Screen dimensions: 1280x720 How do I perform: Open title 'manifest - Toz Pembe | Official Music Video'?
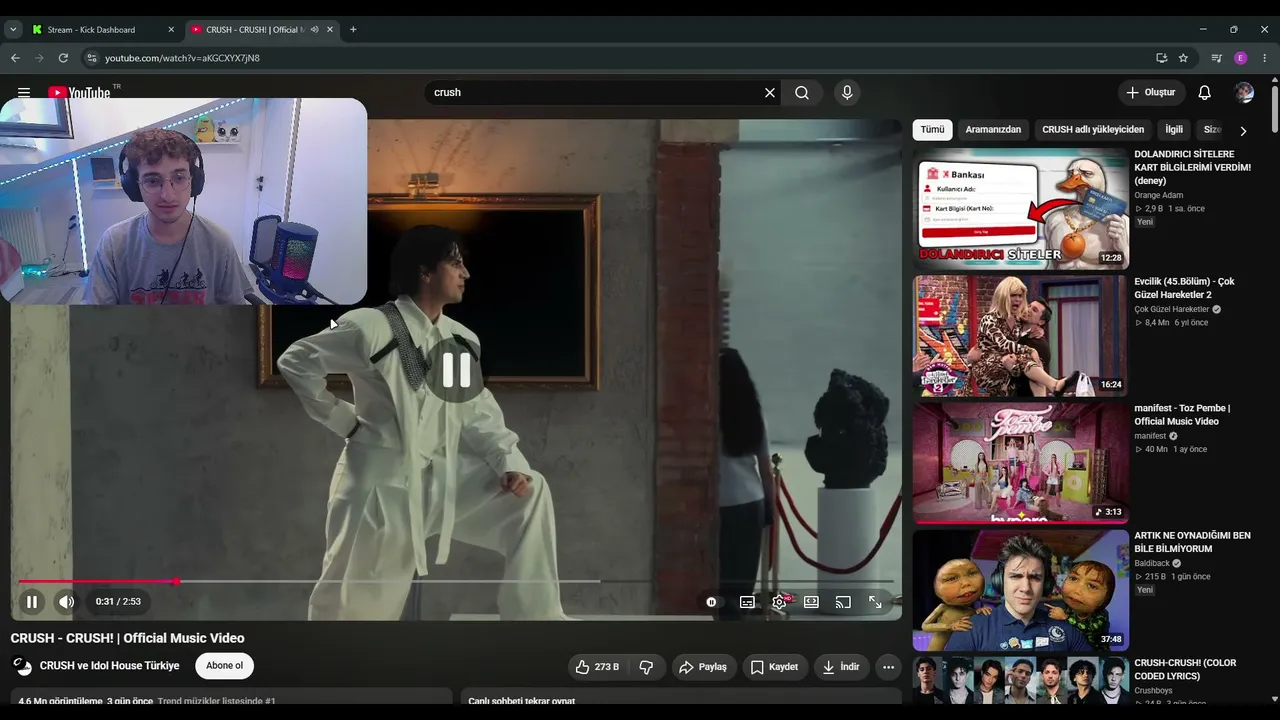point(1182,415)
